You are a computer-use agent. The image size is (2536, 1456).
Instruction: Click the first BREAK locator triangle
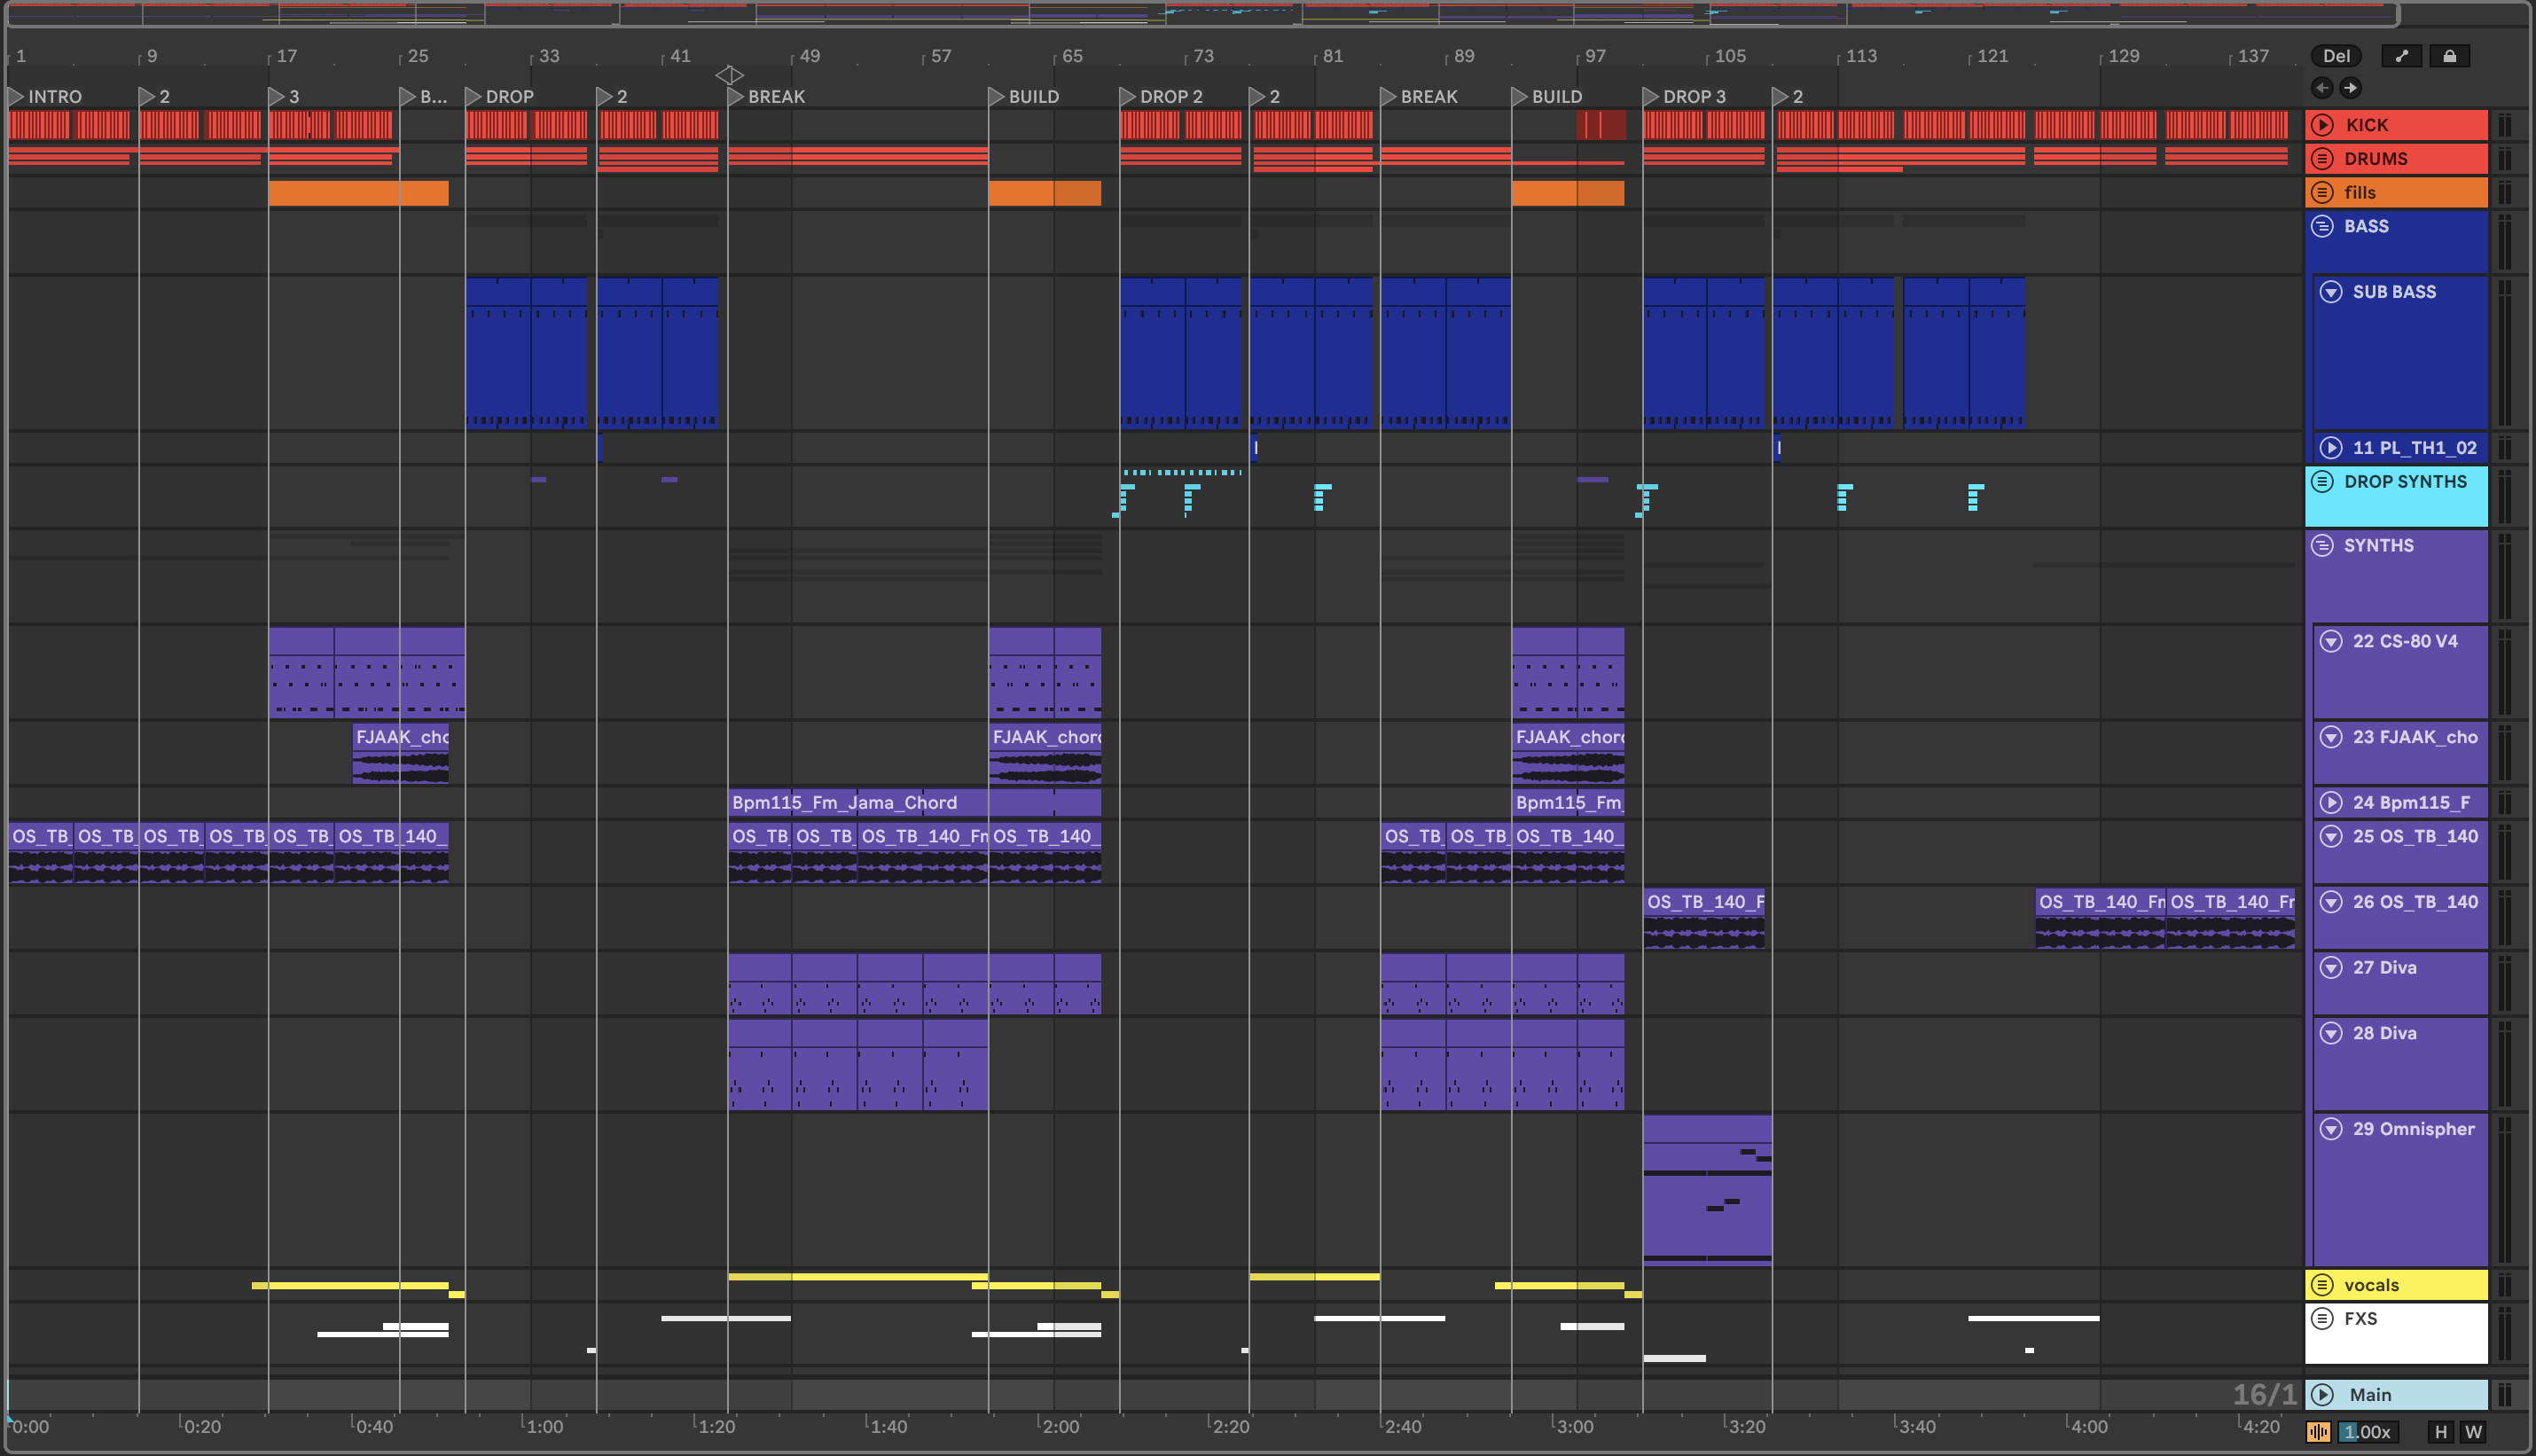736,96
